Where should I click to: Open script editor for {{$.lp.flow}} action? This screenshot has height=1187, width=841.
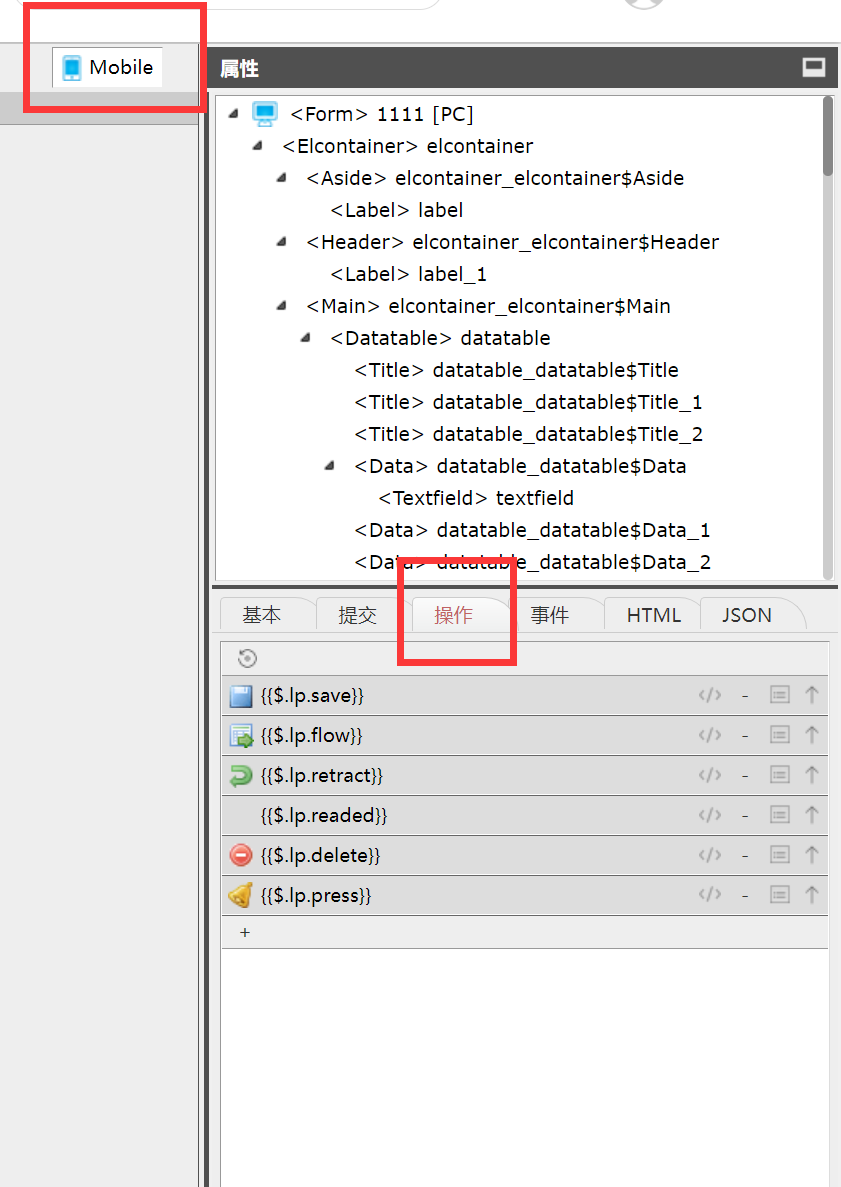pos(709,735)
